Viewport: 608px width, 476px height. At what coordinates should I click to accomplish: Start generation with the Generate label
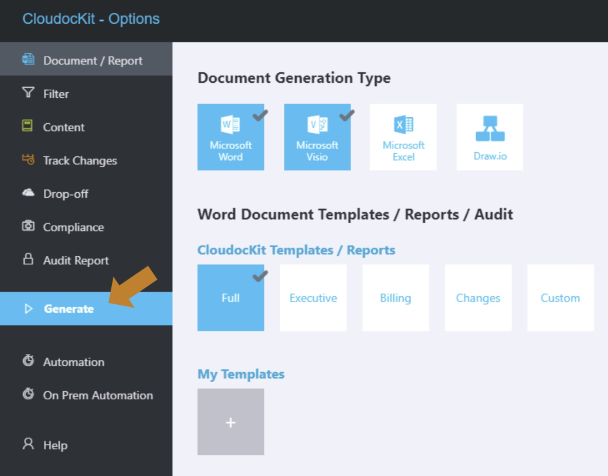click(x=69, y=309)
